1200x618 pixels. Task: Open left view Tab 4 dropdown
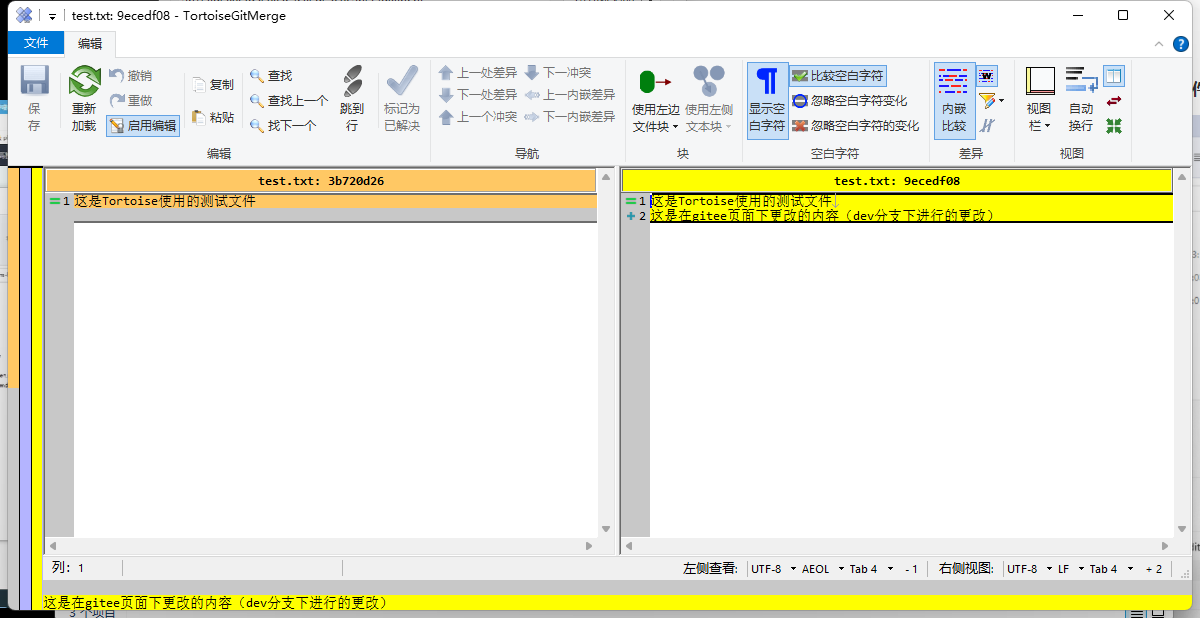[870, 569]
